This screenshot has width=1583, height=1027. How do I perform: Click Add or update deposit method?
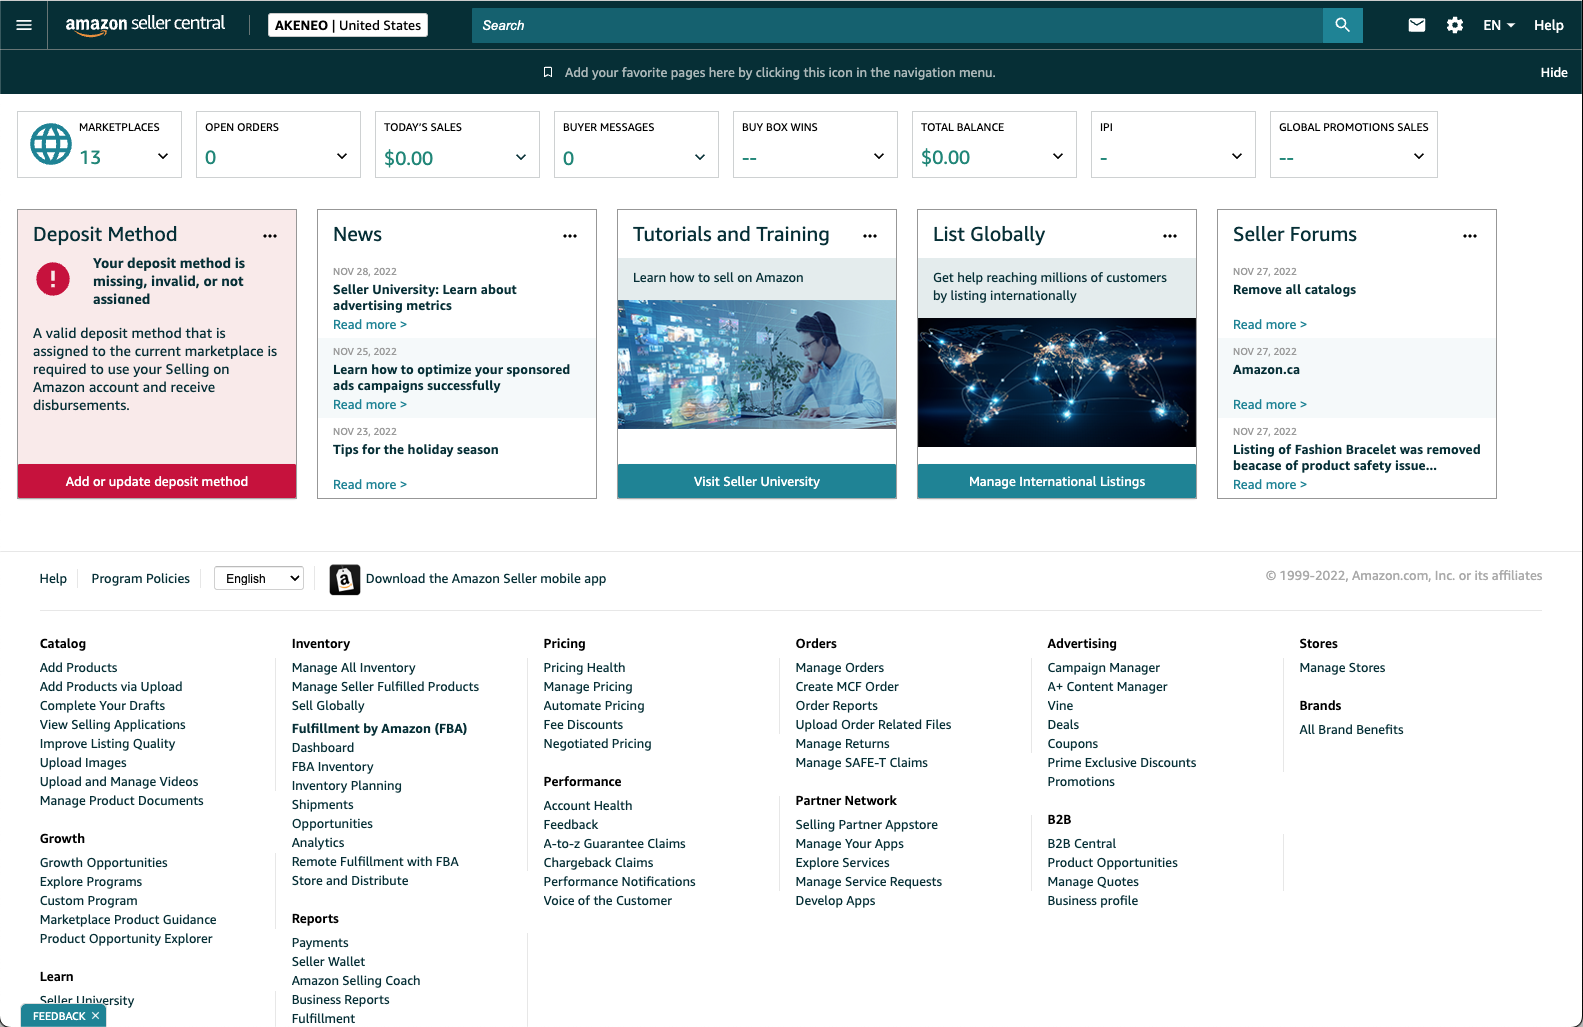tap(157, 481)
